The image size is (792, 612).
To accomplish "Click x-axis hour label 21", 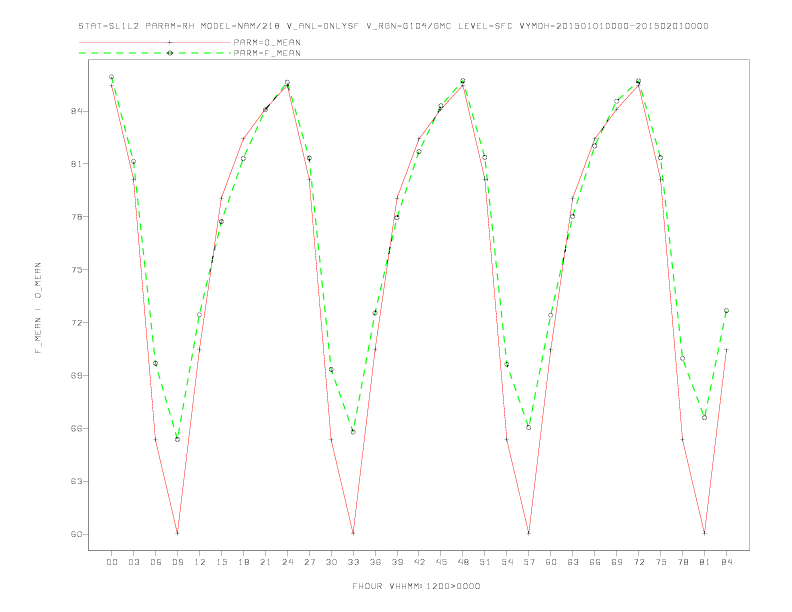I will [265, 562].
